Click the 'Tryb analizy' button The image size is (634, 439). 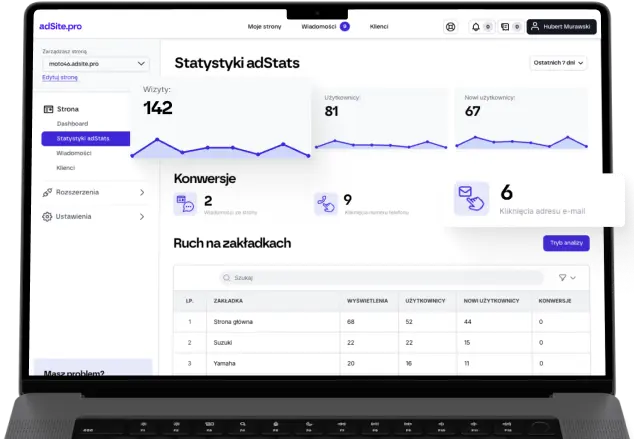[x=566, y=243]
